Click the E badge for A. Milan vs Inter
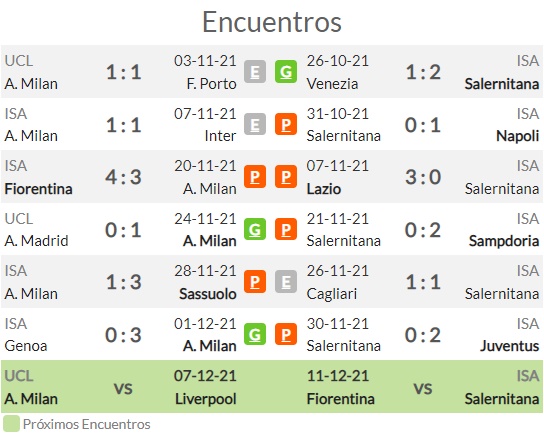The width and height of the screenshot is (544, 435). (x=255, y=124)
